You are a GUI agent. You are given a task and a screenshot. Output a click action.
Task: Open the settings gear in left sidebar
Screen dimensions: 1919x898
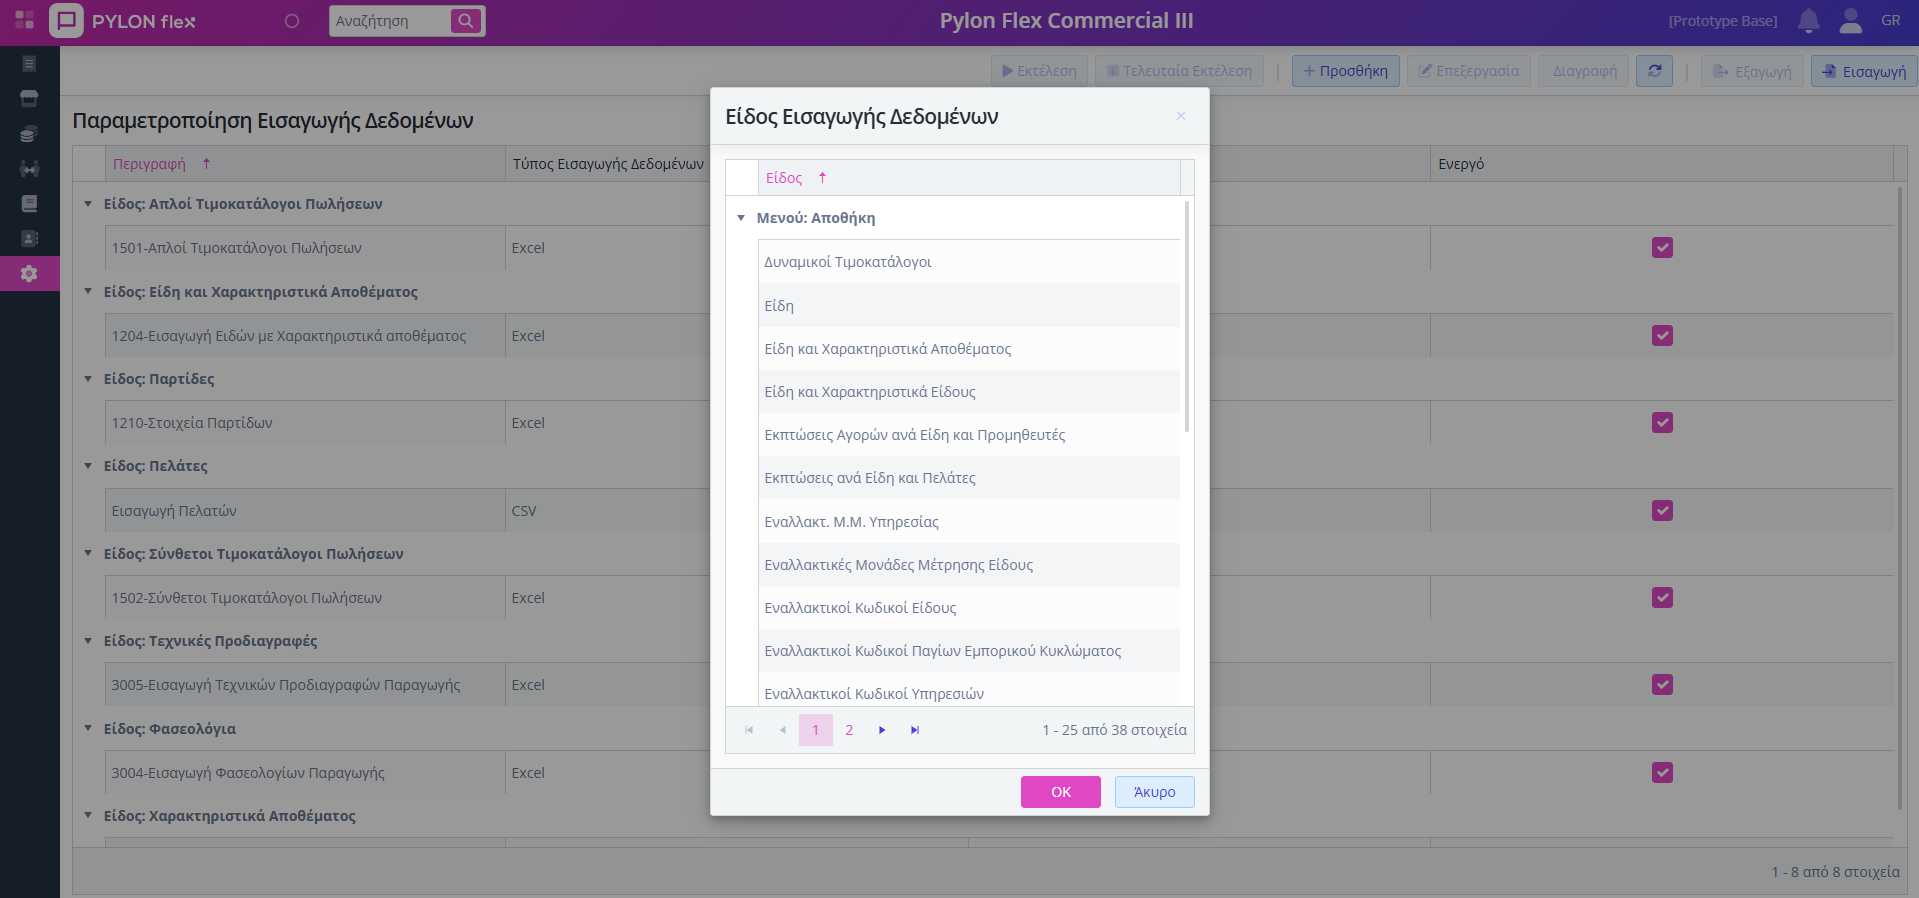29,274
